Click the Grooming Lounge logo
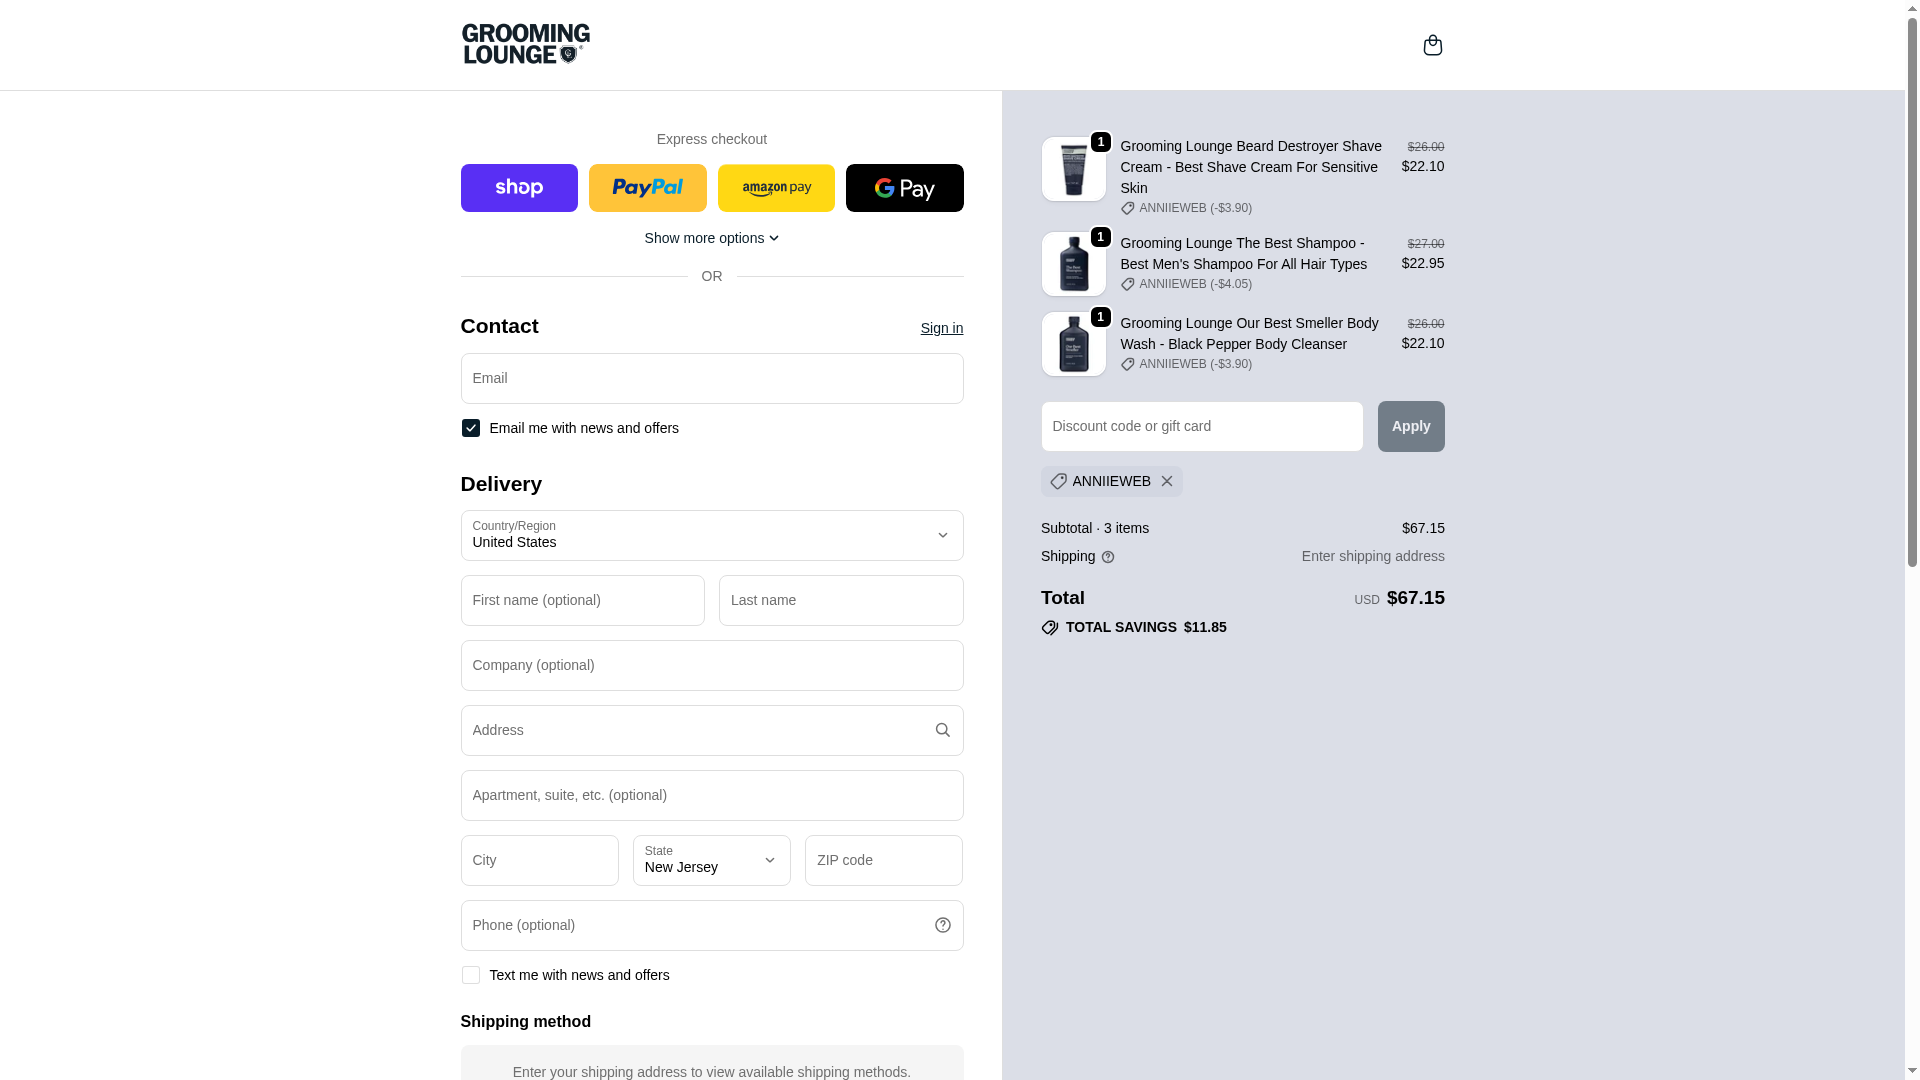The height and width of the screenshot is (1080, 1920). point(526,44)
